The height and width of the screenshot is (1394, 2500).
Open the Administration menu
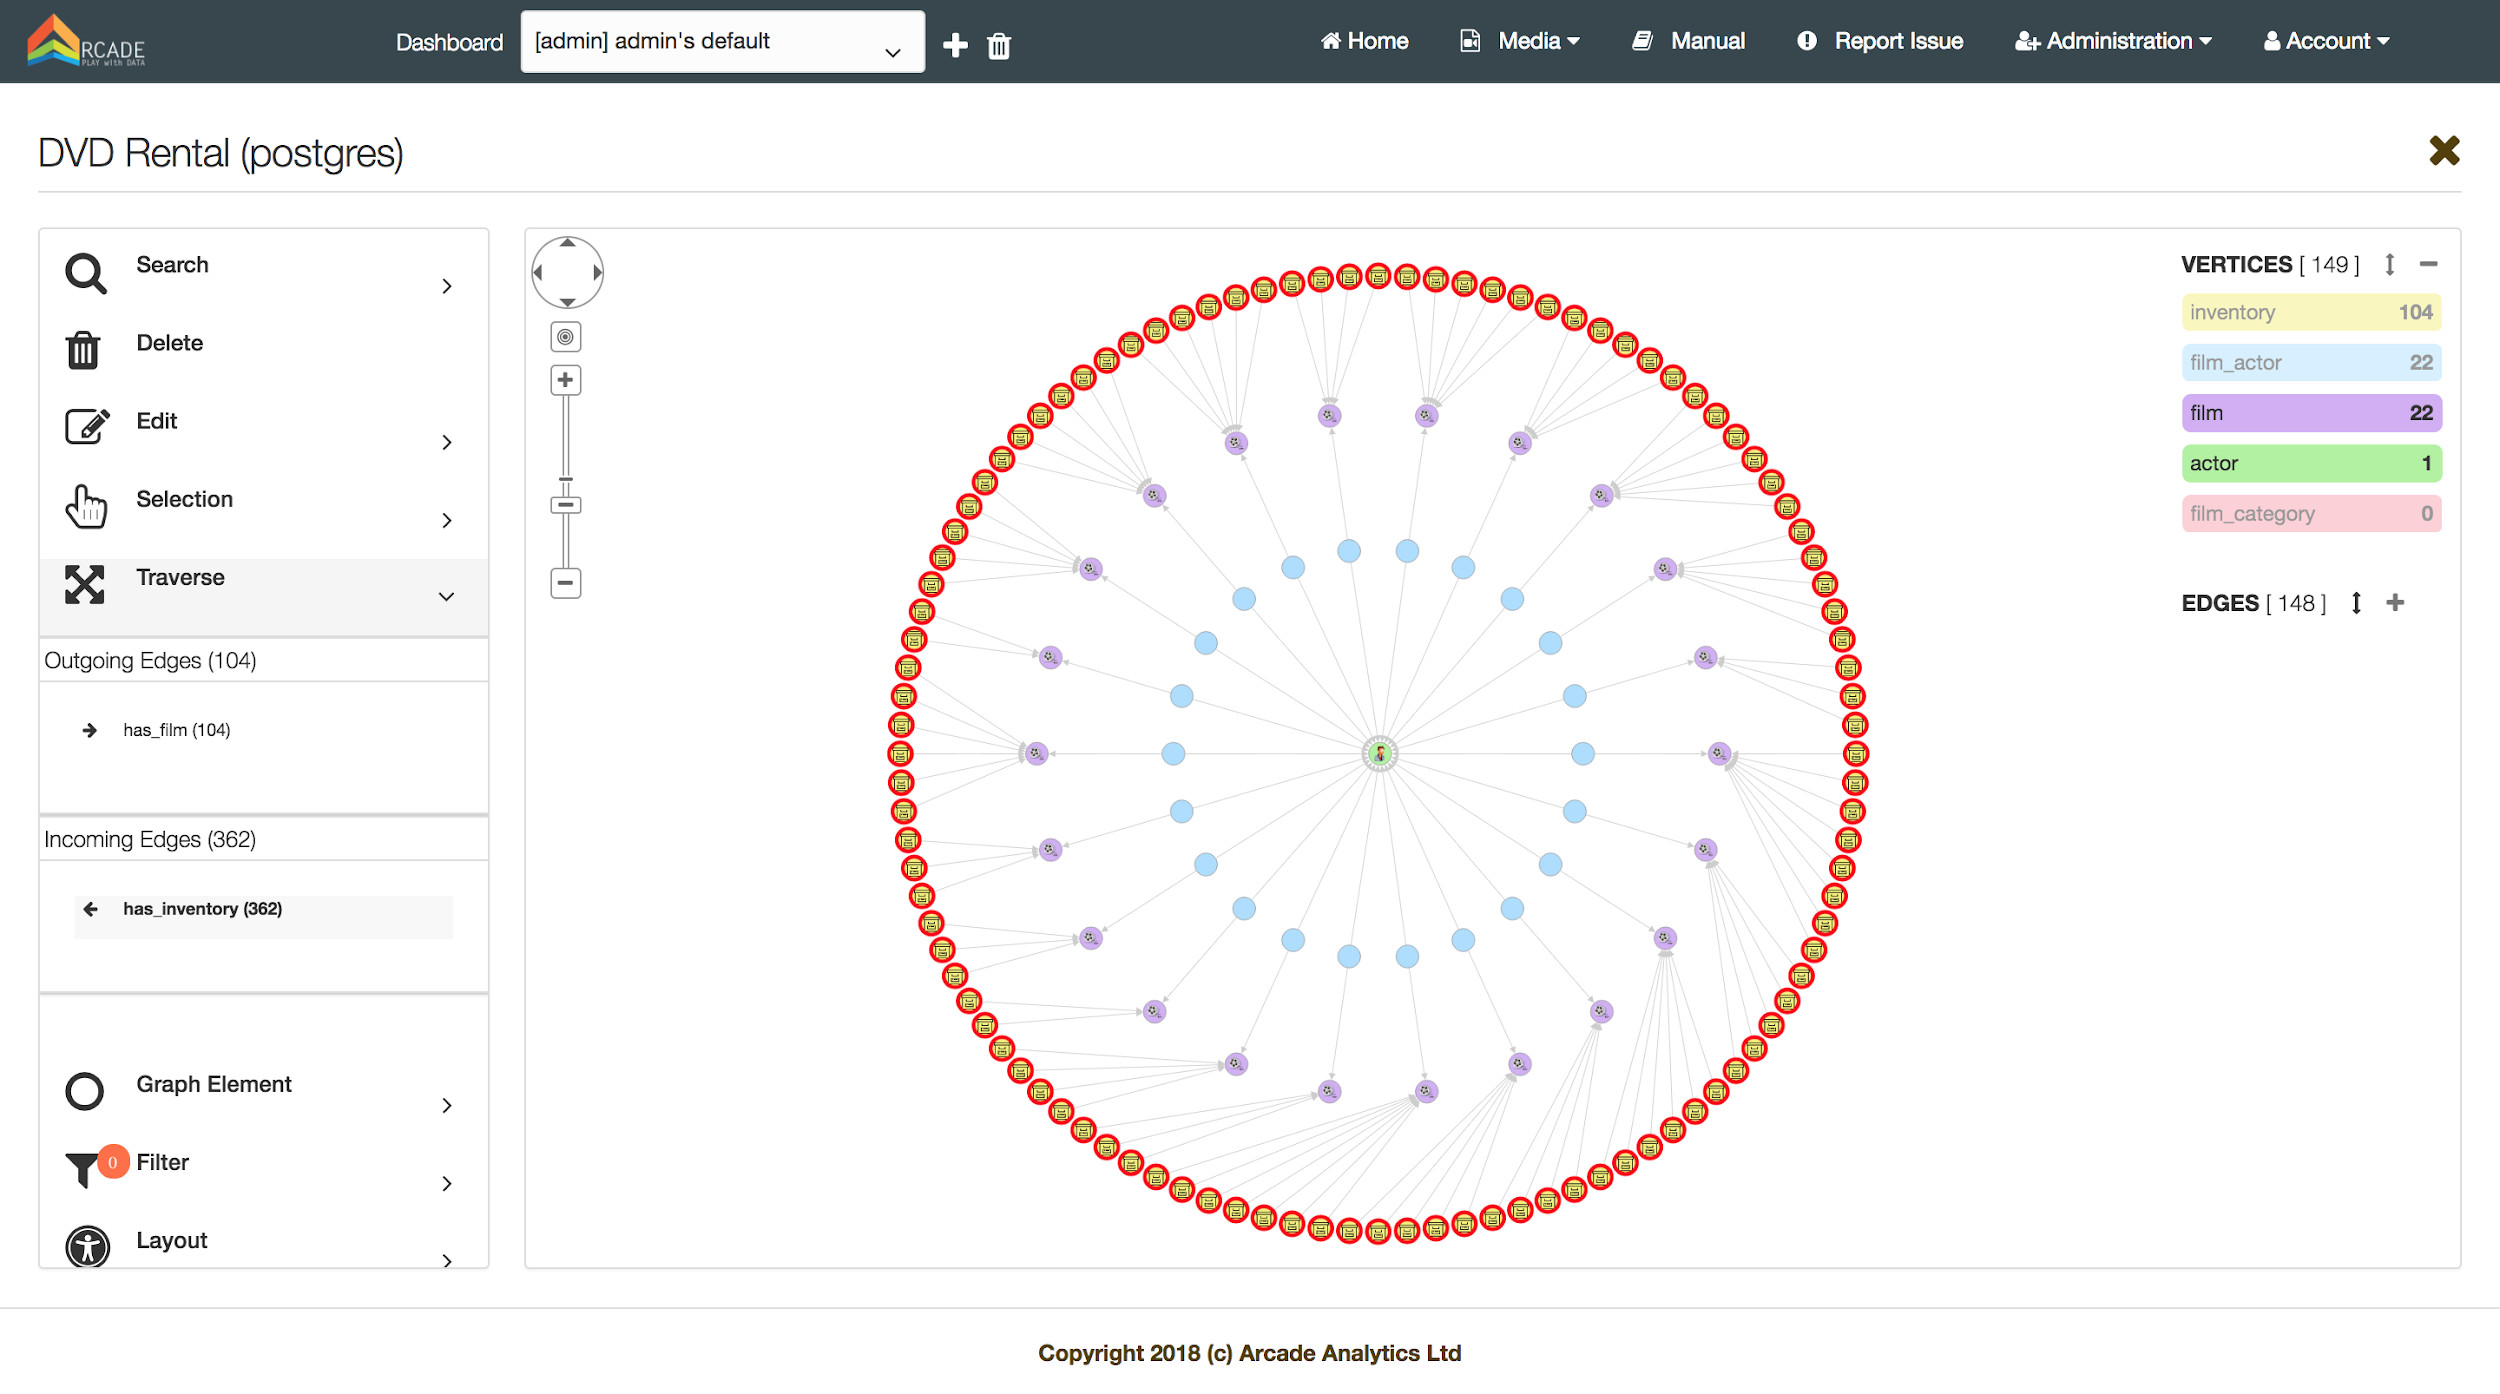[x=2113, y=41]
